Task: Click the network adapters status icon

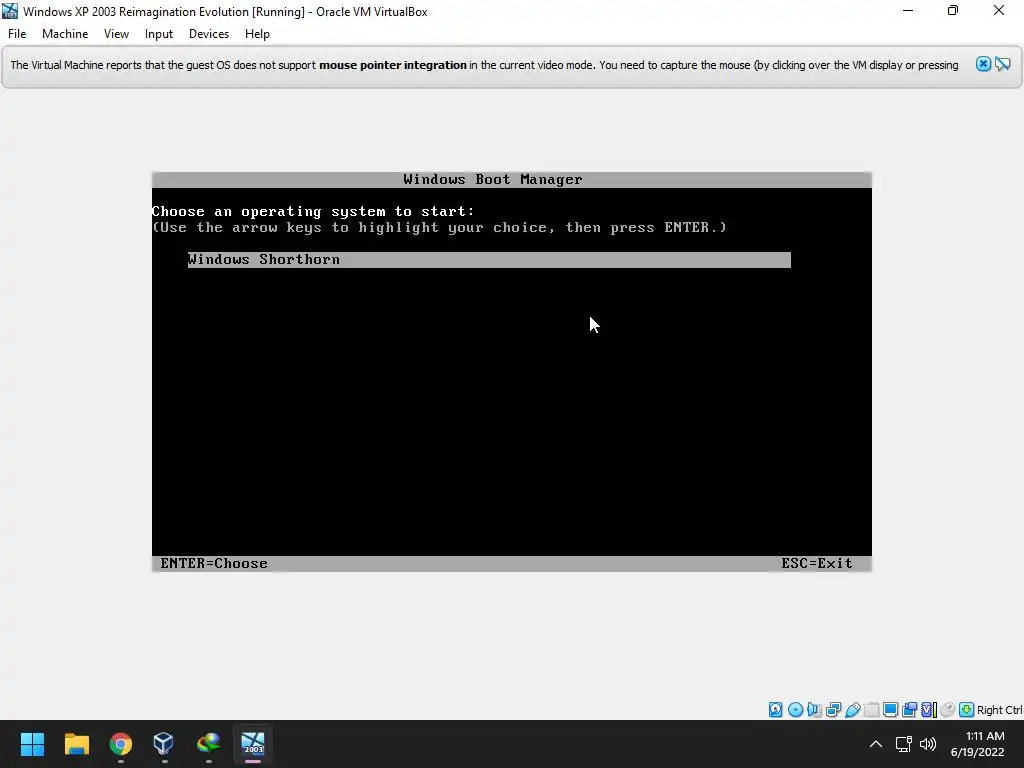Action: point(833,710)
